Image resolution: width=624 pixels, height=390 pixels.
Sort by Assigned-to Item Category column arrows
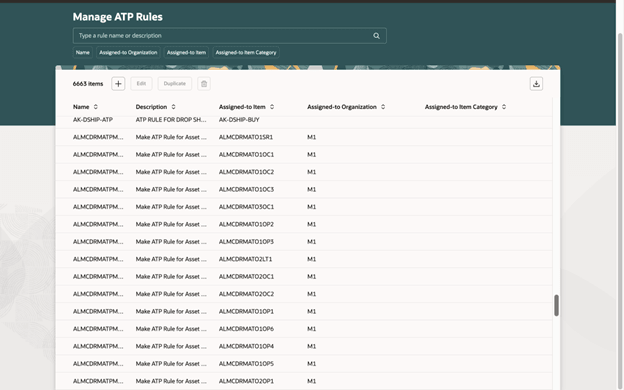point(504,107)
